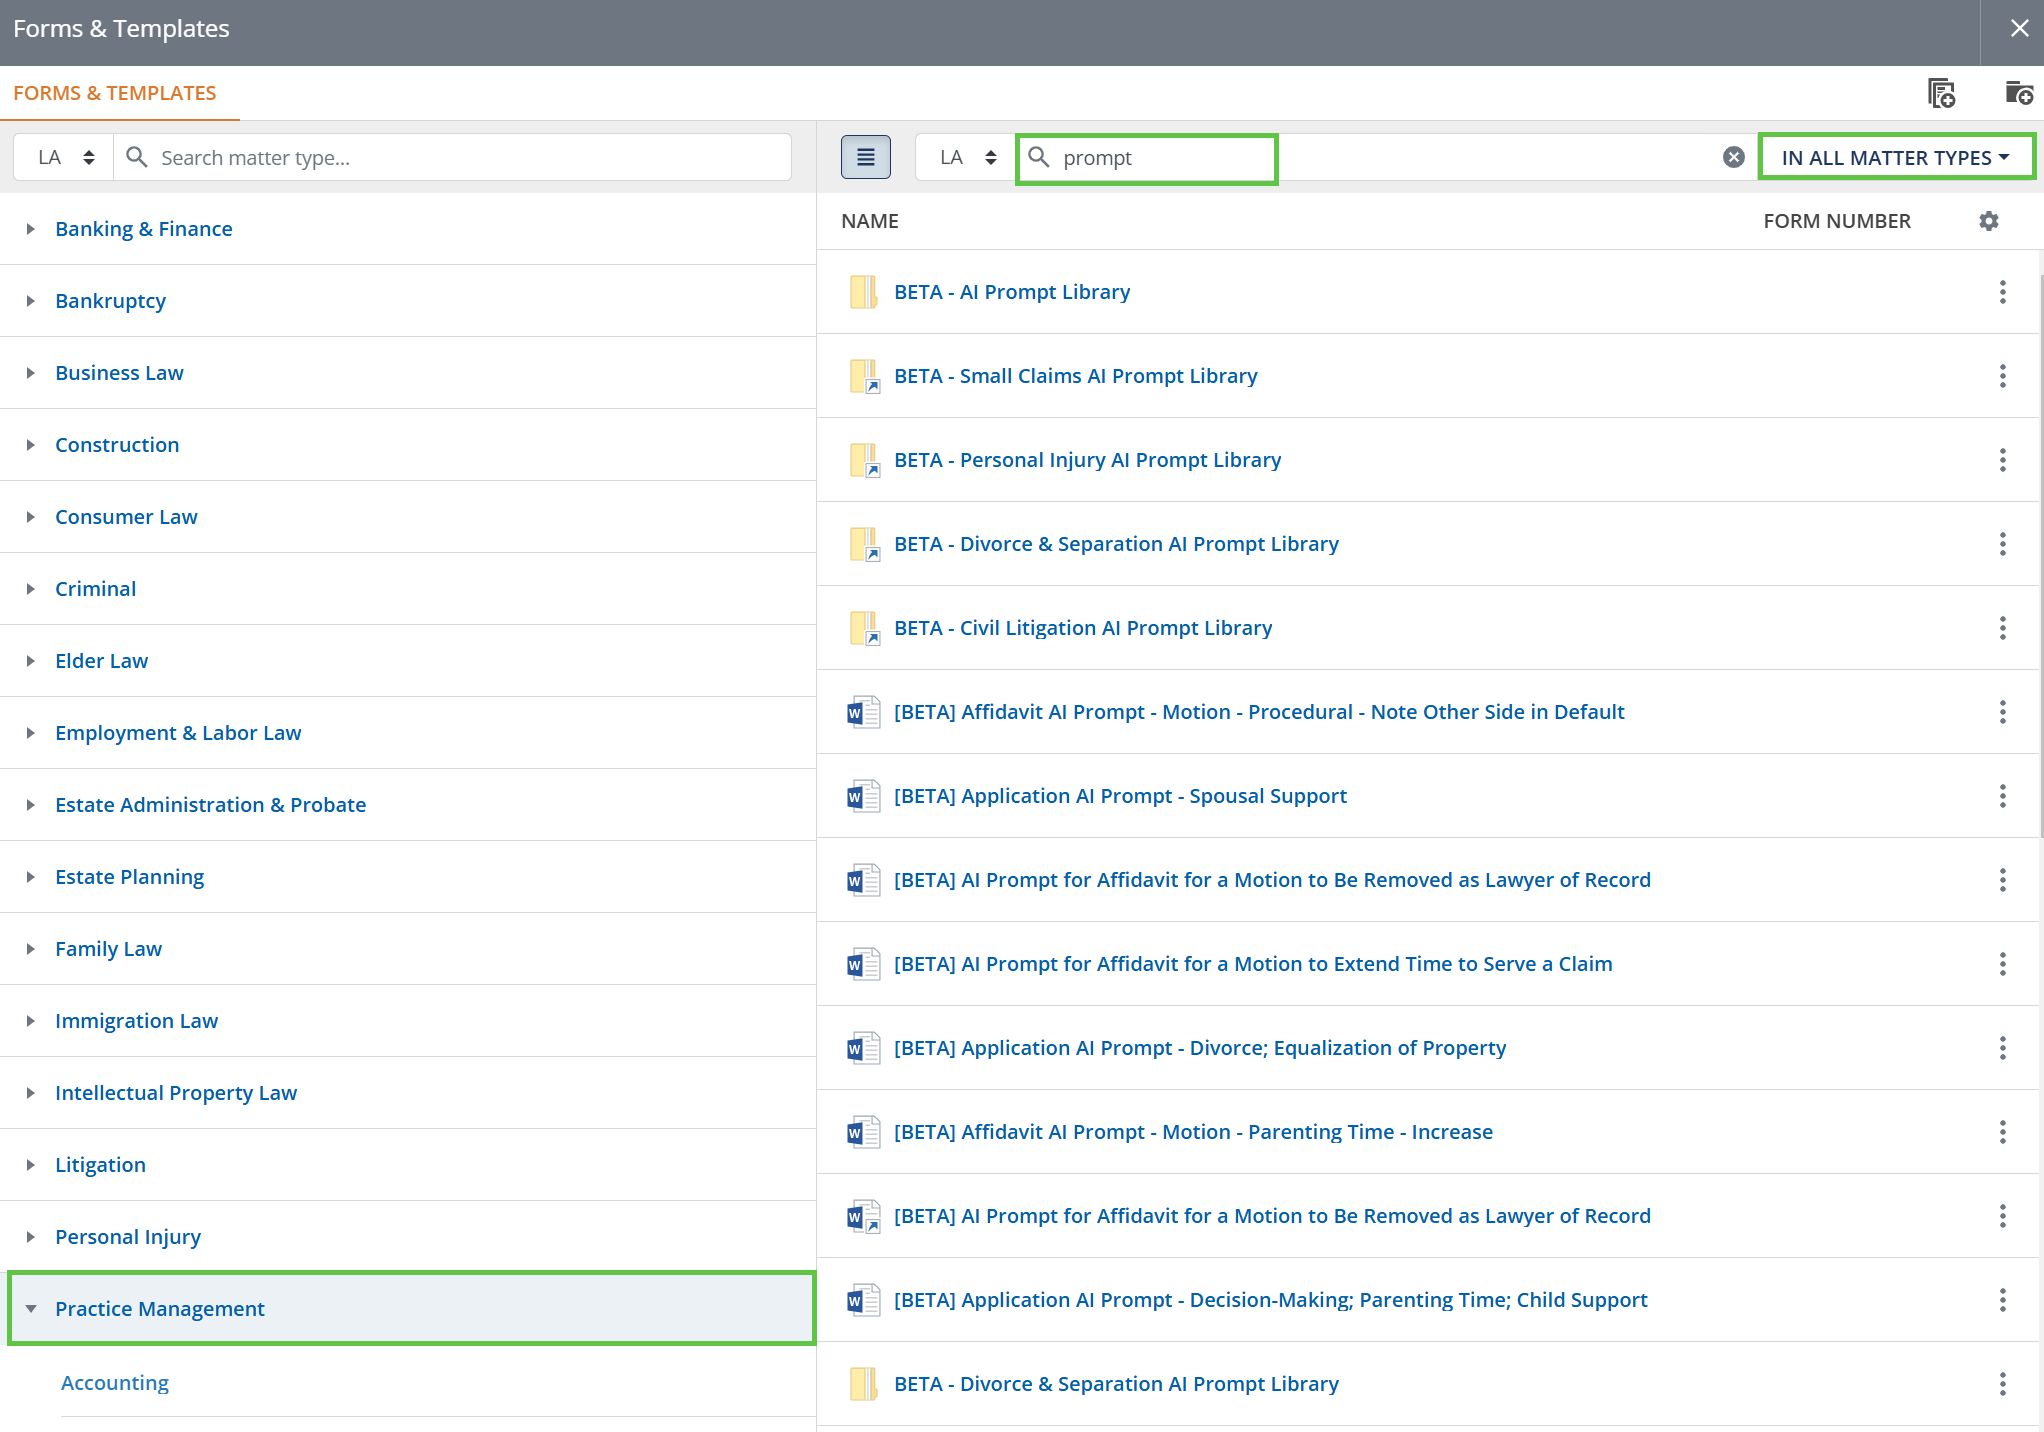Viewport: 2044px width, 1432px height.
Task: Open the LA state selector beside prompt search
Action: 967,158
